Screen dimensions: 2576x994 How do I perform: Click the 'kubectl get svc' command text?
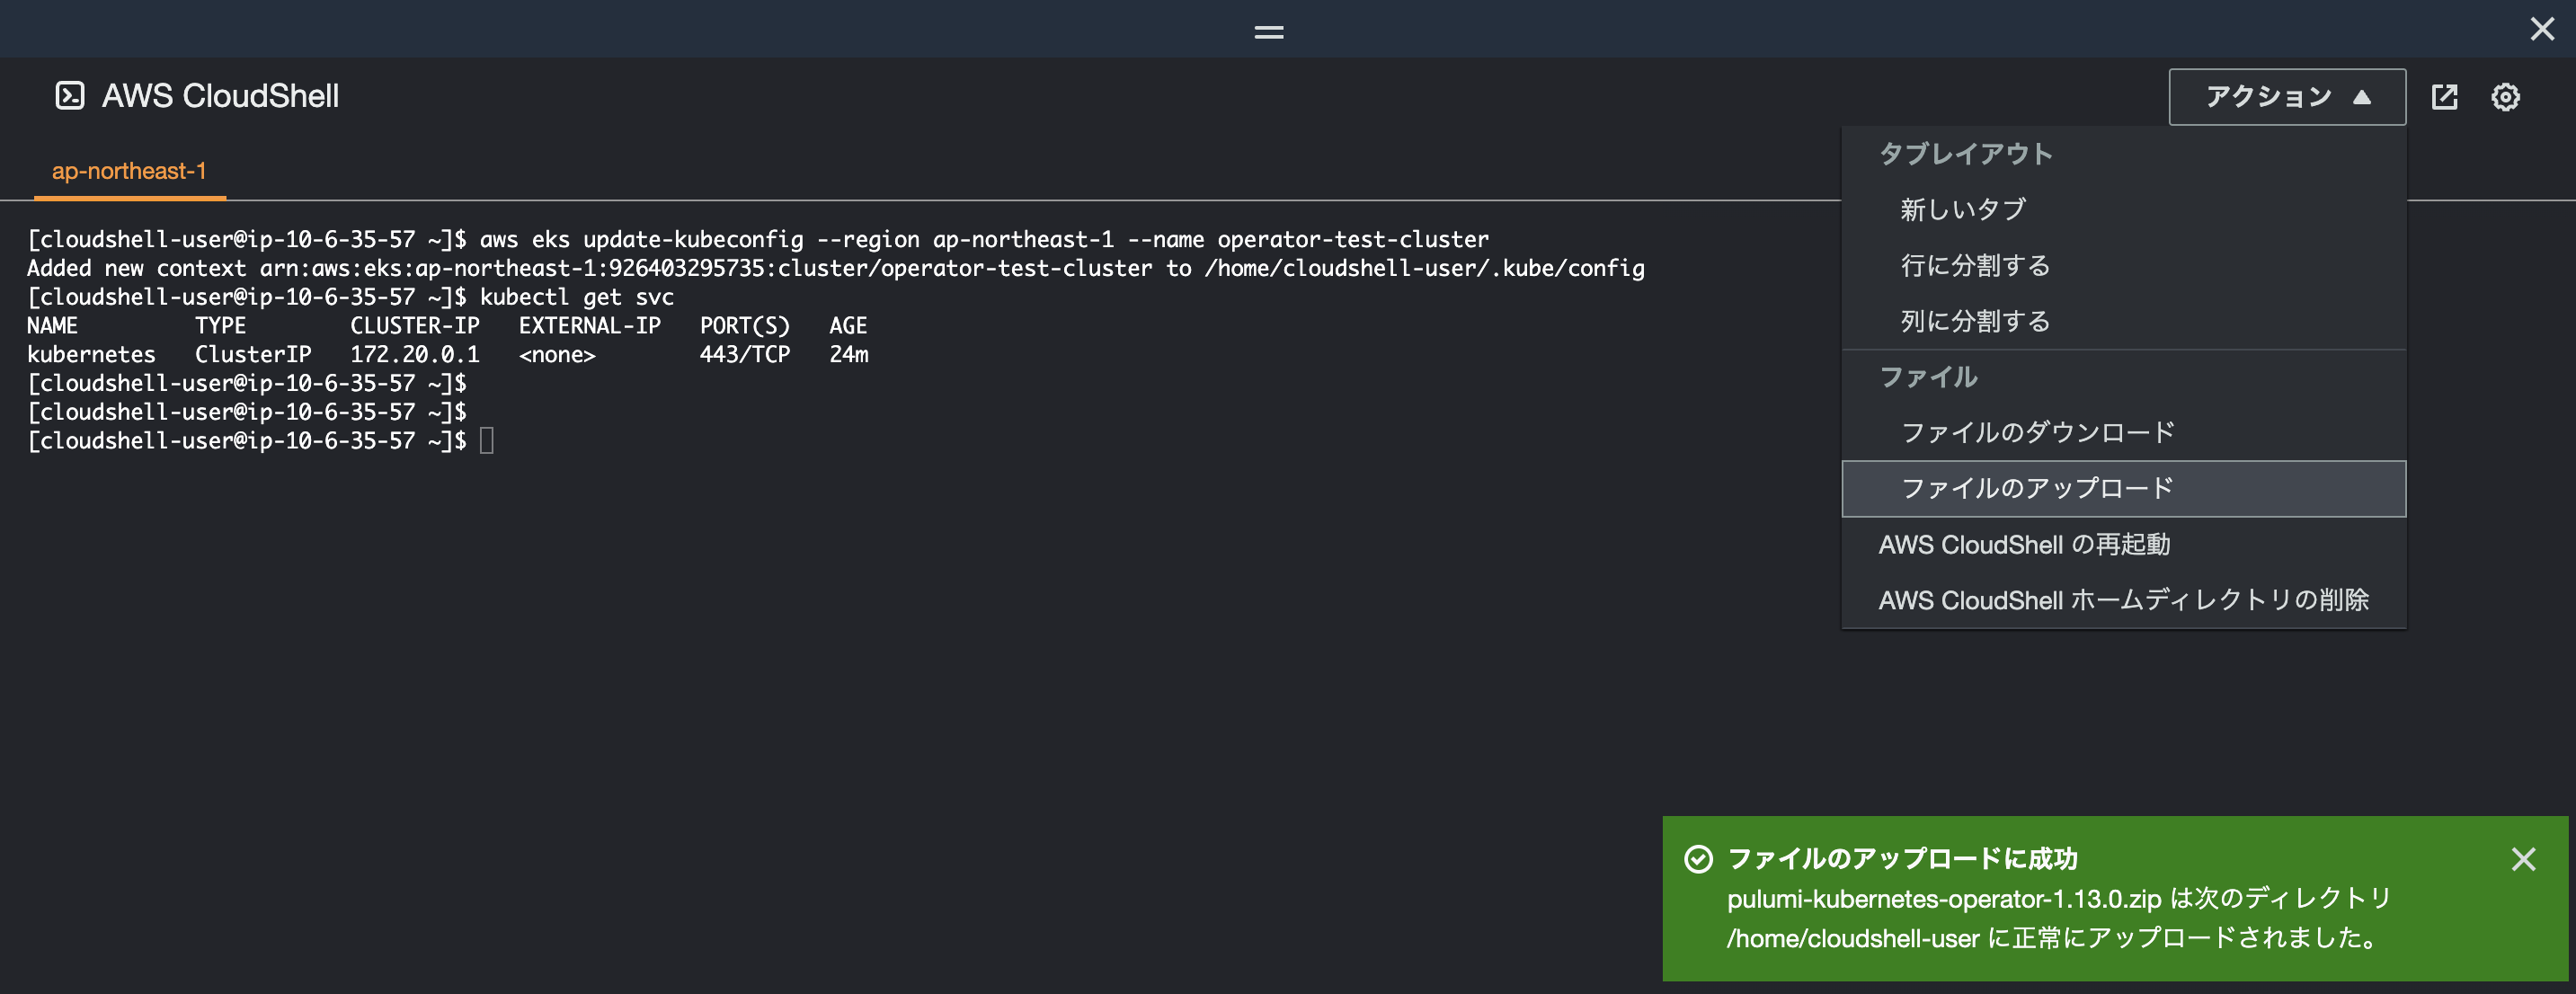pos(577,297)
